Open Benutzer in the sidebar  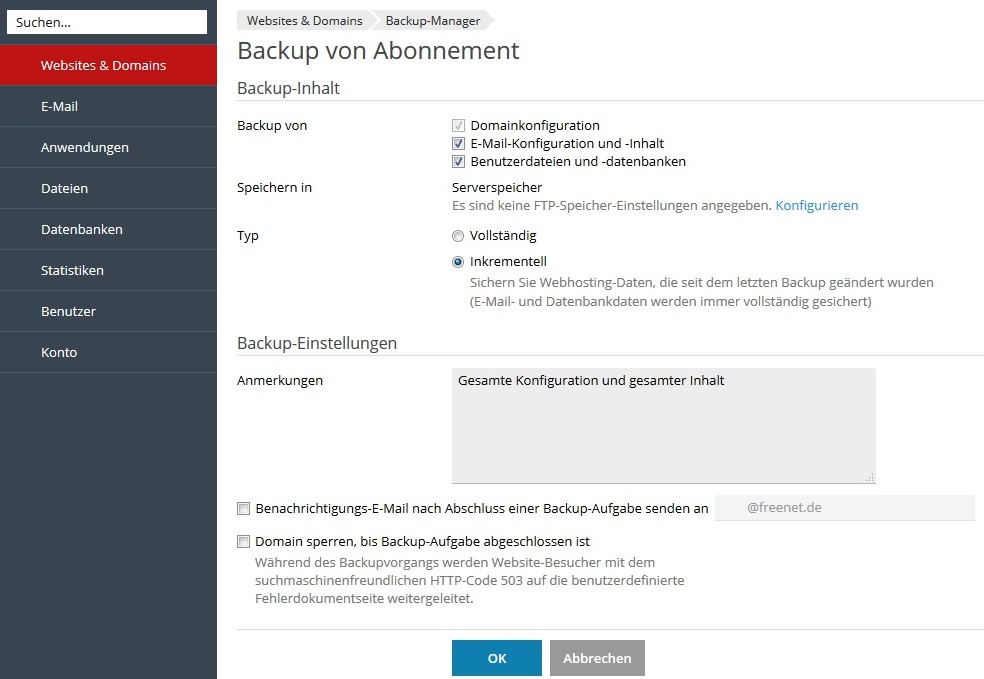click(108, 311)
